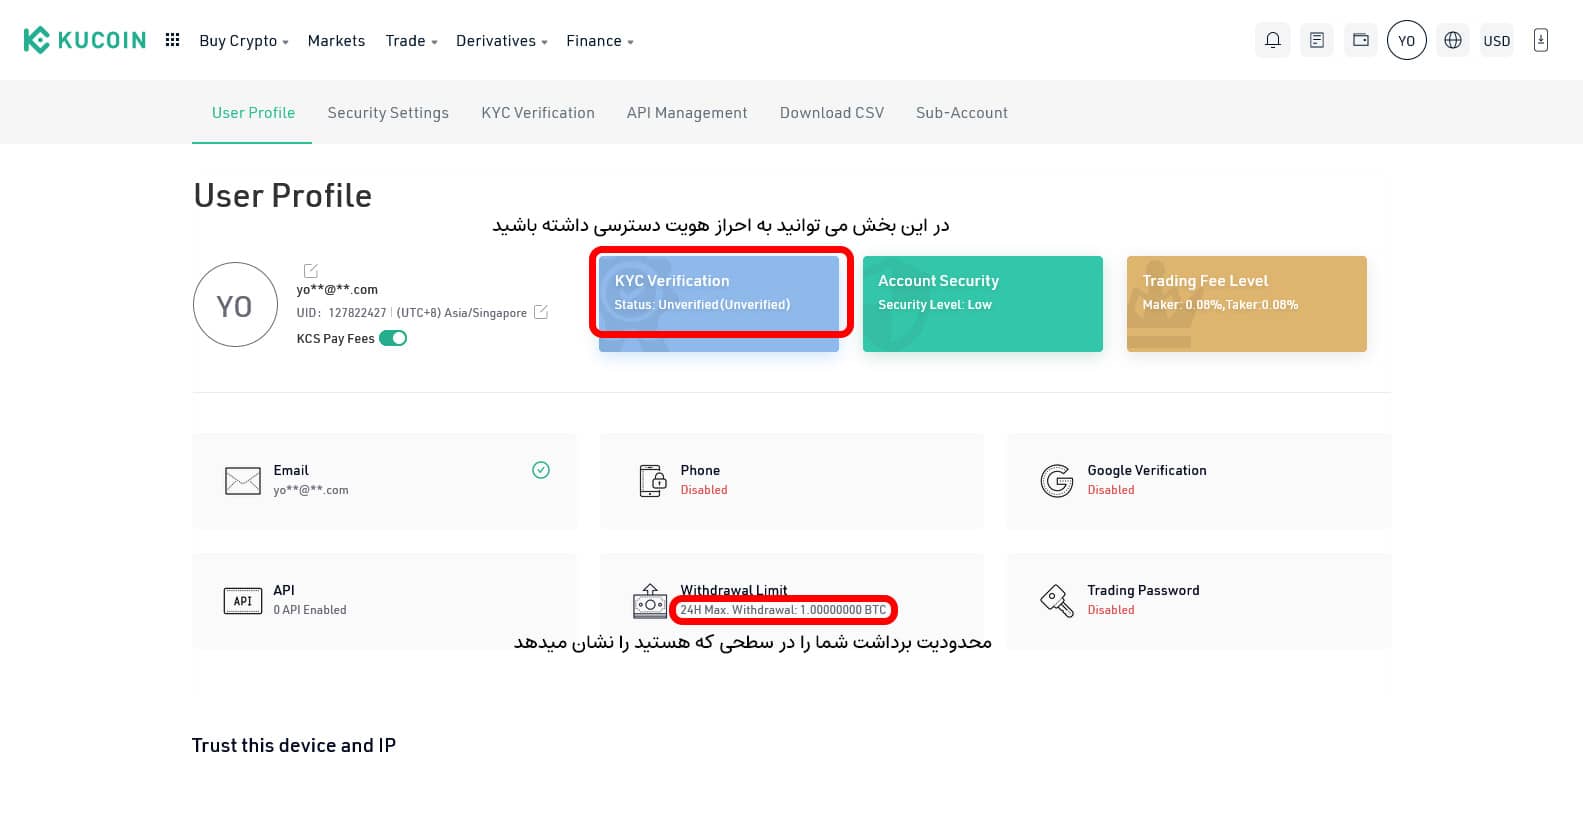
Task: Edit timezone Asia/Singapore pencil icon
Action: pyautogui.click(x=541, y=312)
